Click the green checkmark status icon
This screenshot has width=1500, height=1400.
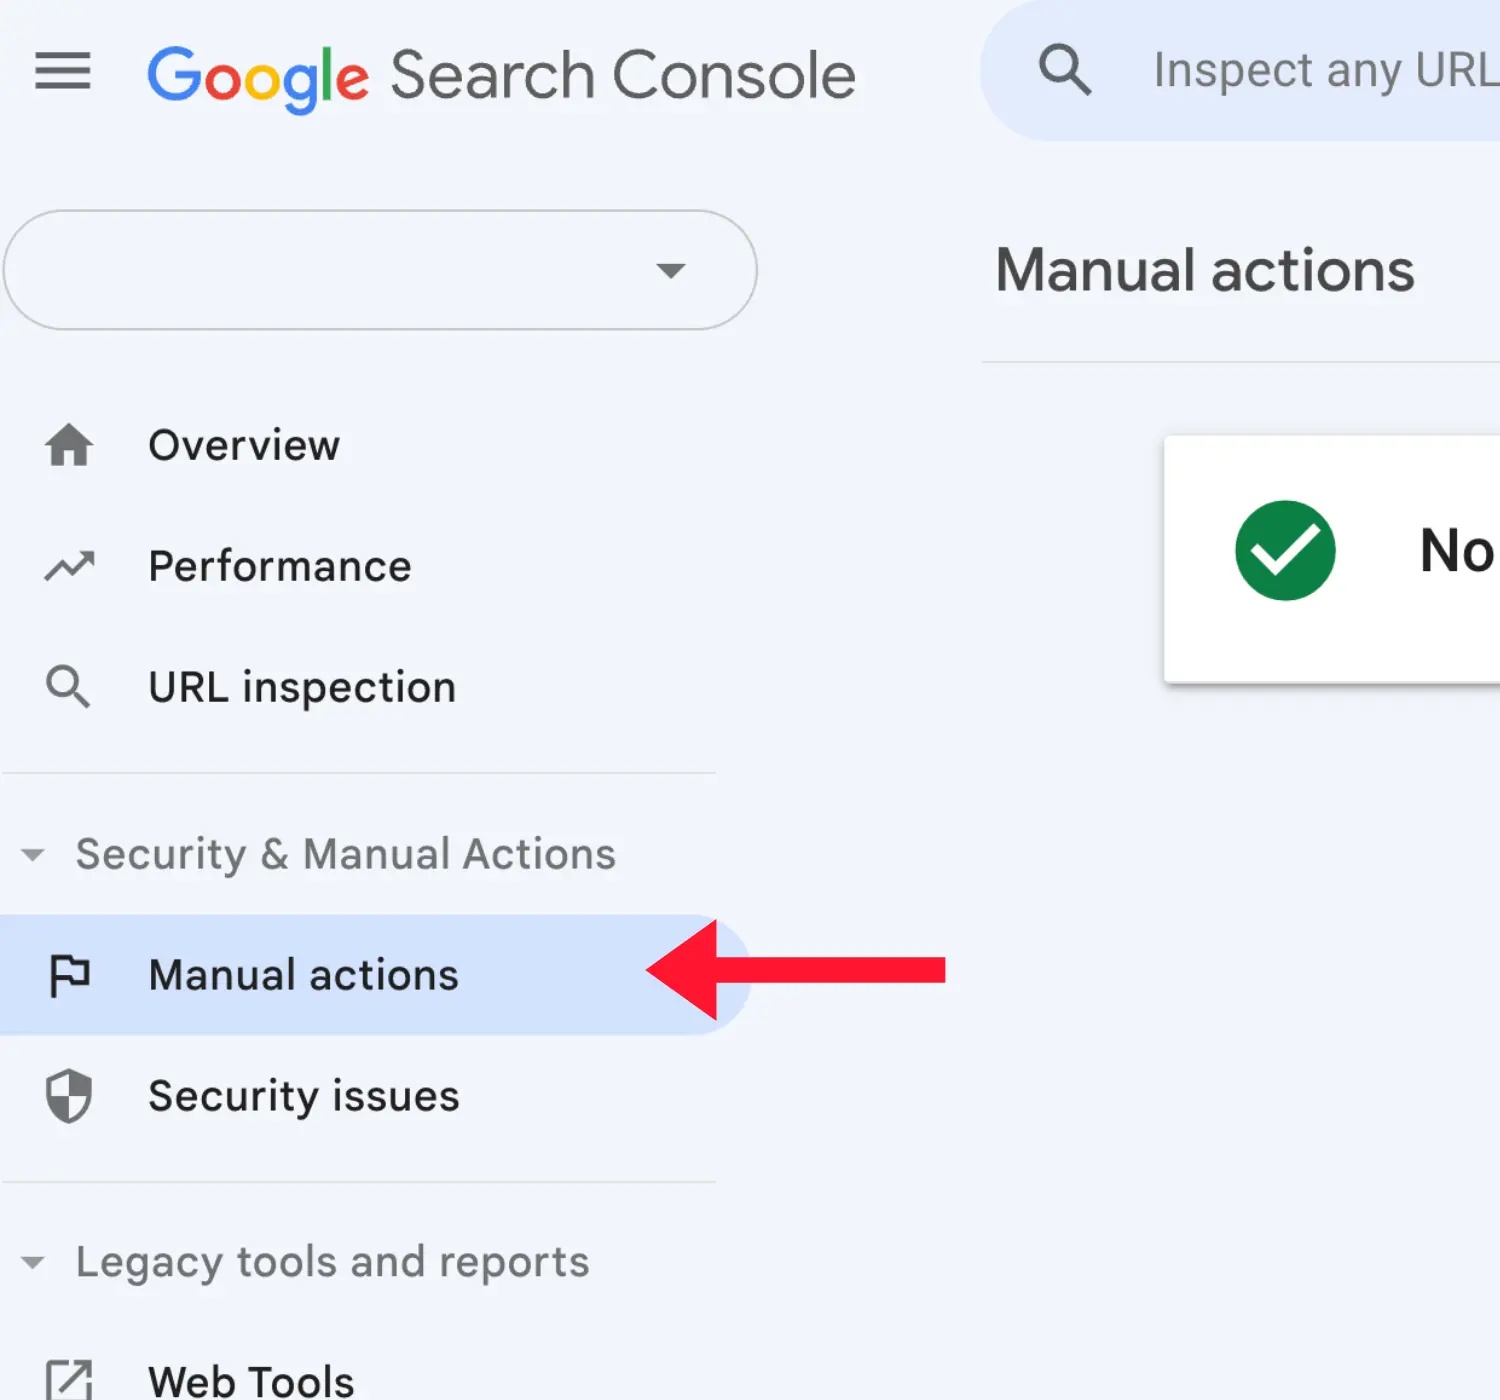pos(1285,551)
